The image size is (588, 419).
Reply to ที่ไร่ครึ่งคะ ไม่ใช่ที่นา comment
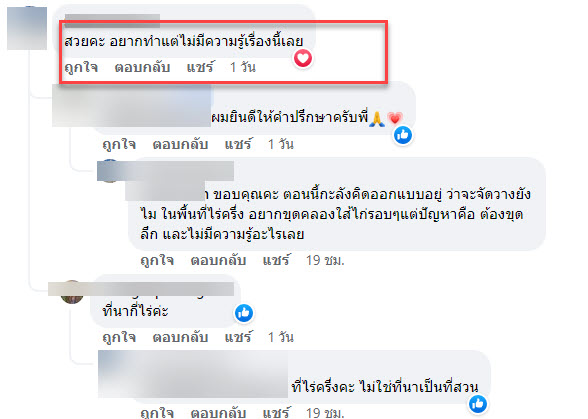click(x=218, y=413)
